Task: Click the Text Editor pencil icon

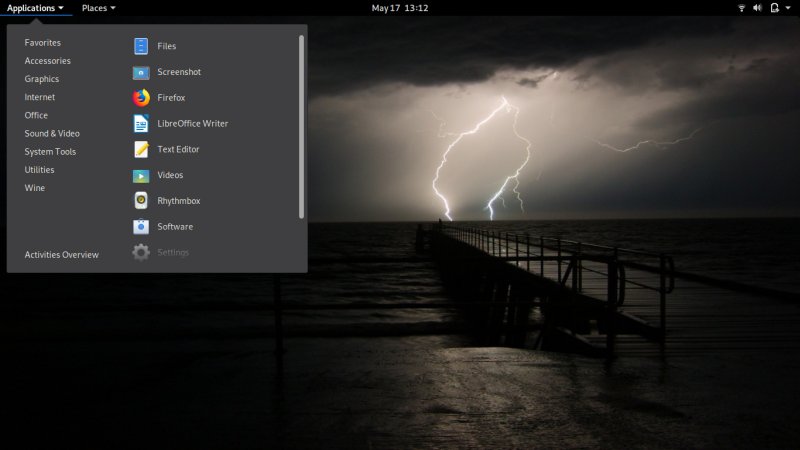Action: [x=141, y=149]
